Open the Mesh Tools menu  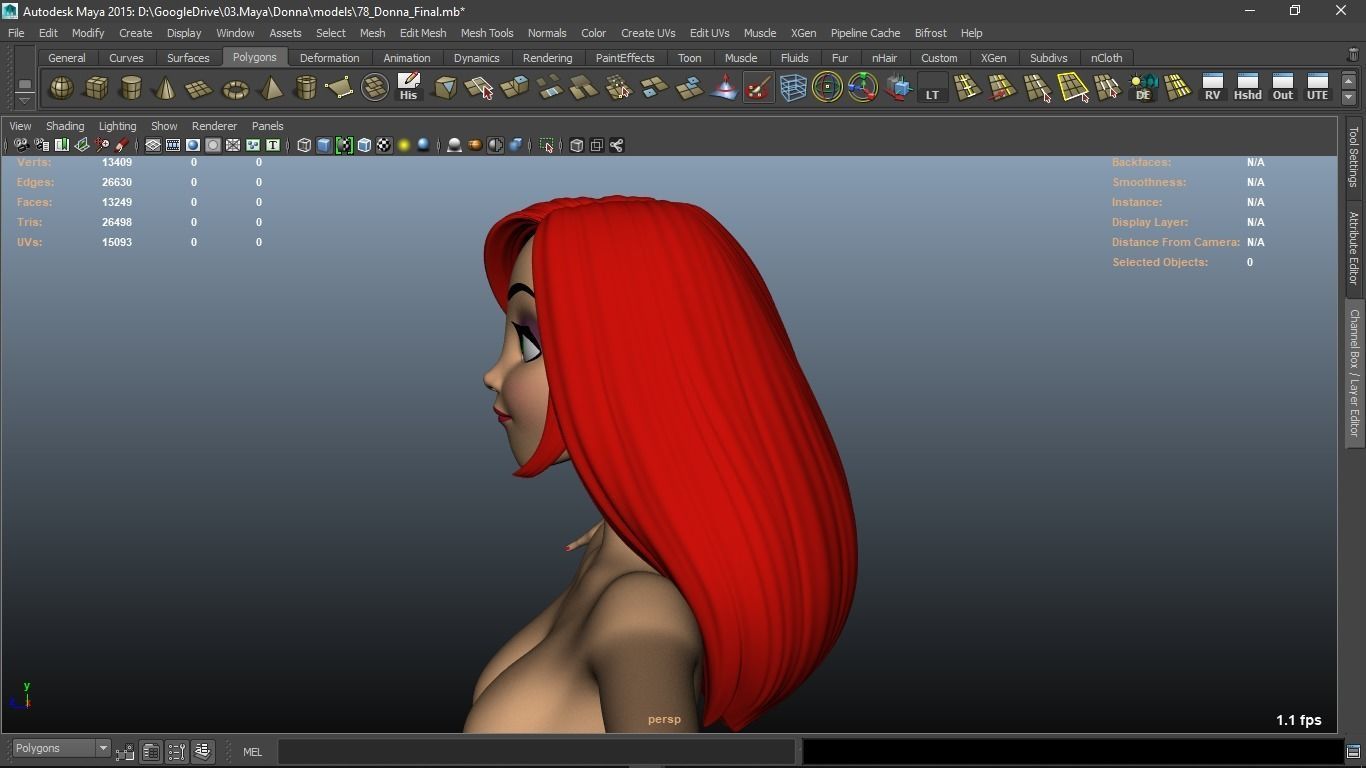[487, 33]
